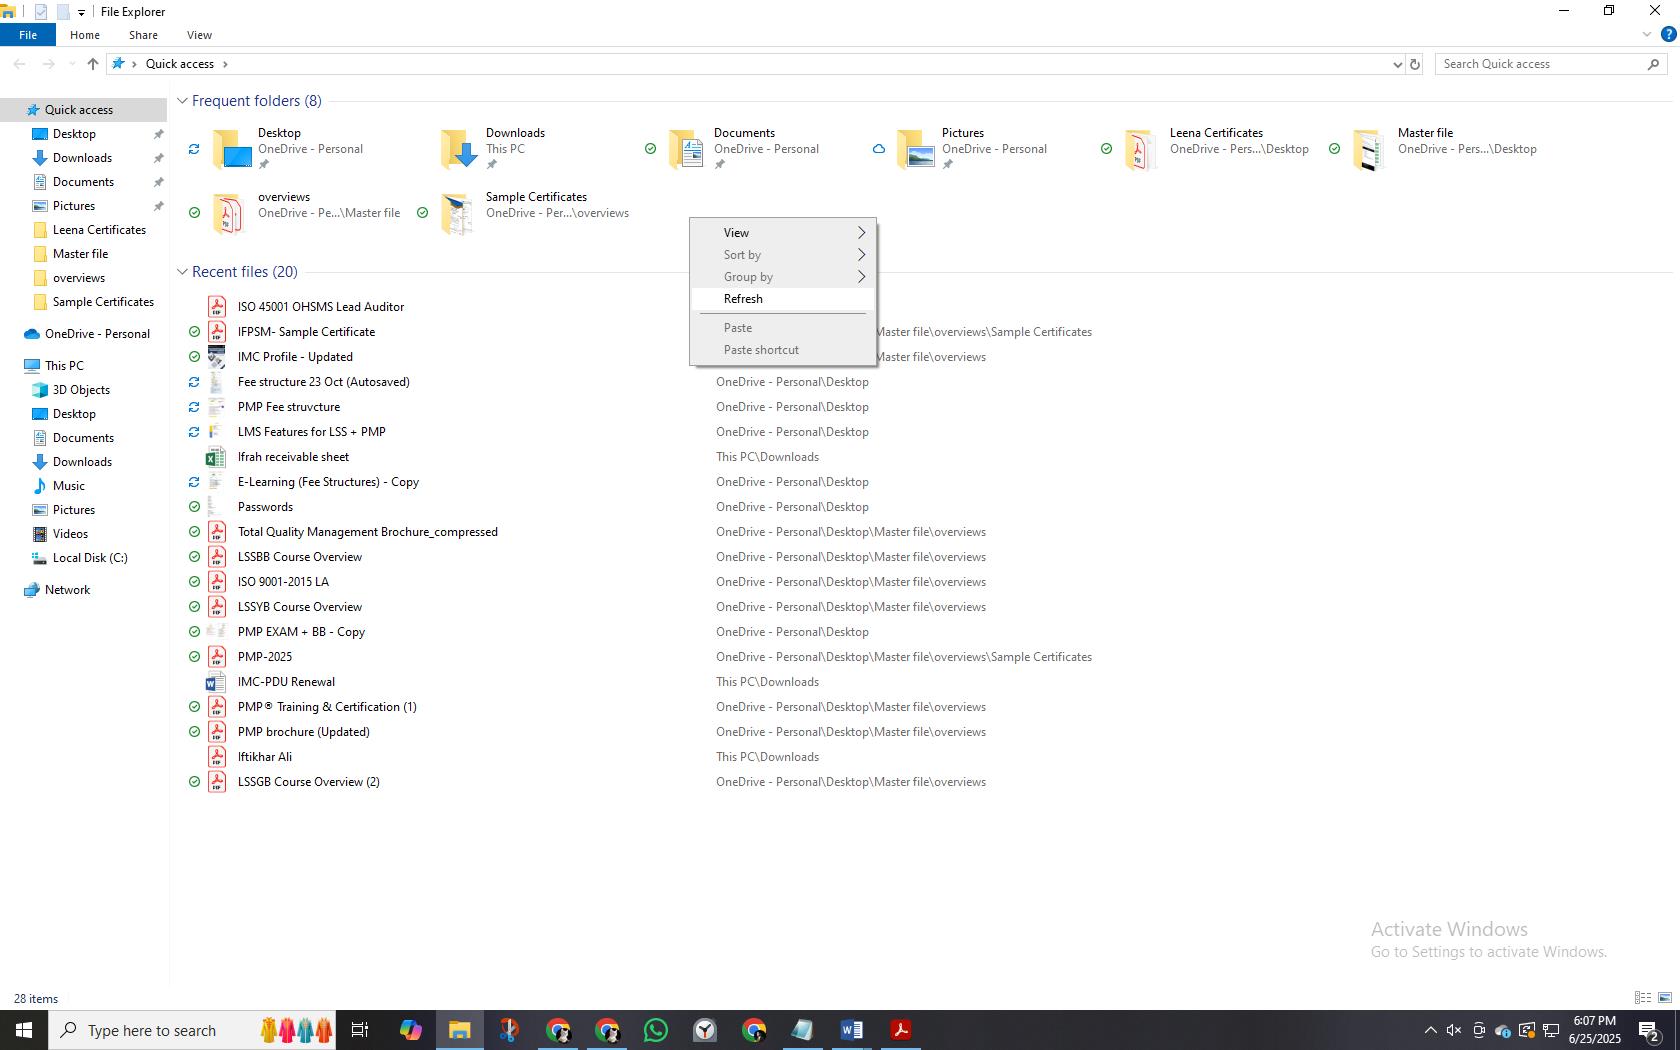Click the Refresh context menu entry
Screen dimensions: 1680x1050
tap(783, 299)
